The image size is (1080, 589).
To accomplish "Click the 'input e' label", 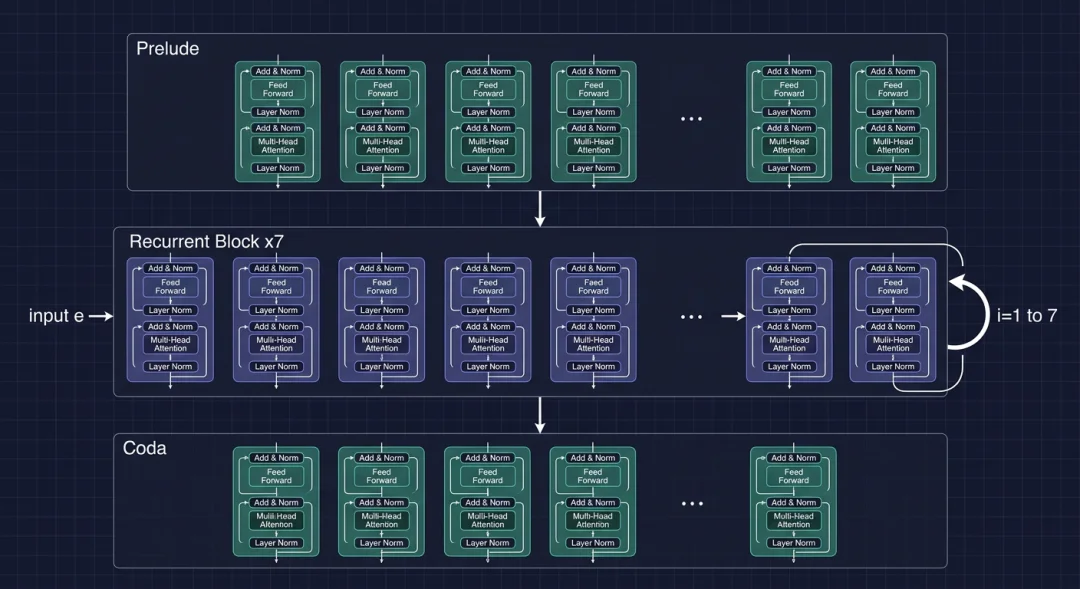I will pyautogui.click(x=56, y=316).
